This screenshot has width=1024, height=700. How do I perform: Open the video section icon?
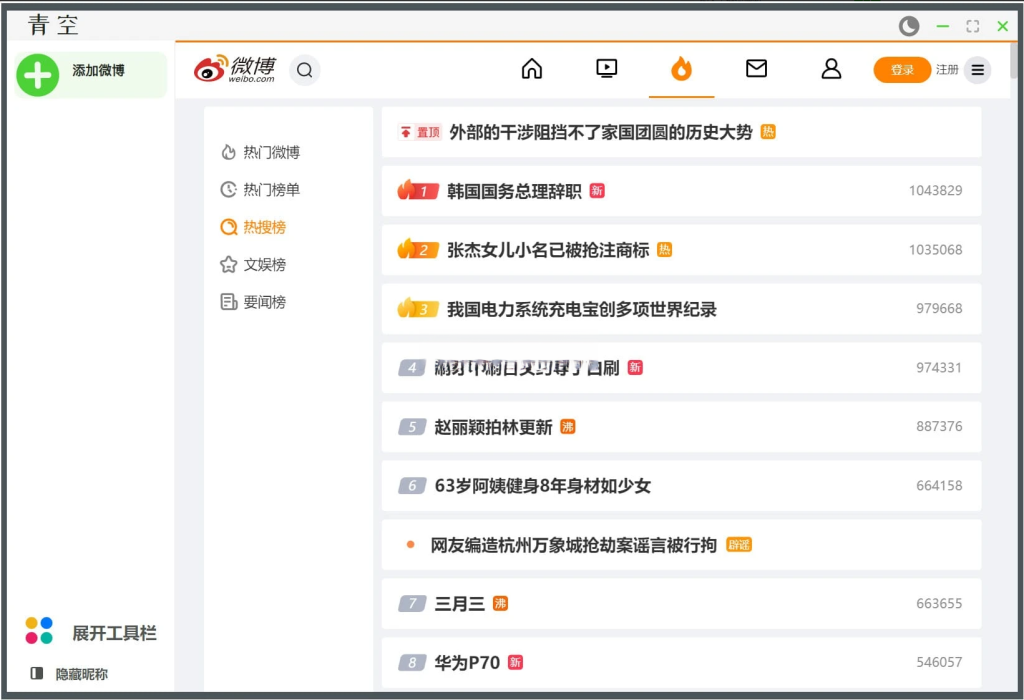pyautogui.click(x=606, y=69)
